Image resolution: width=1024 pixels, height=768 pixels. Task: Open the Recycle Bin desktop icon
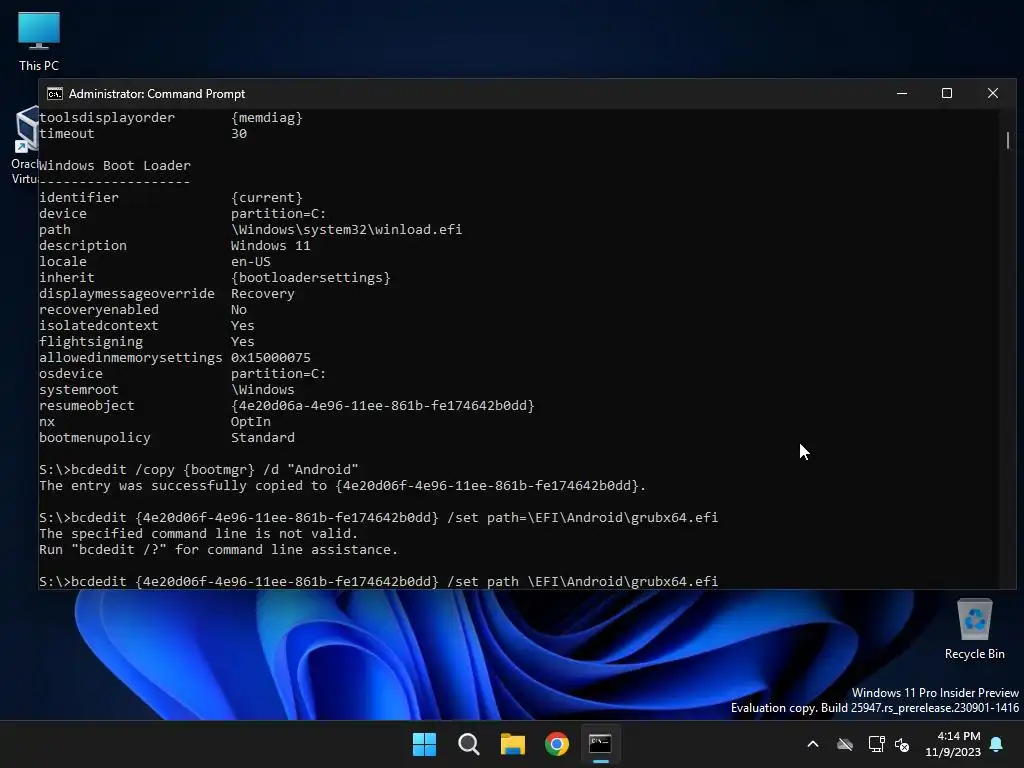click(974, 629)
